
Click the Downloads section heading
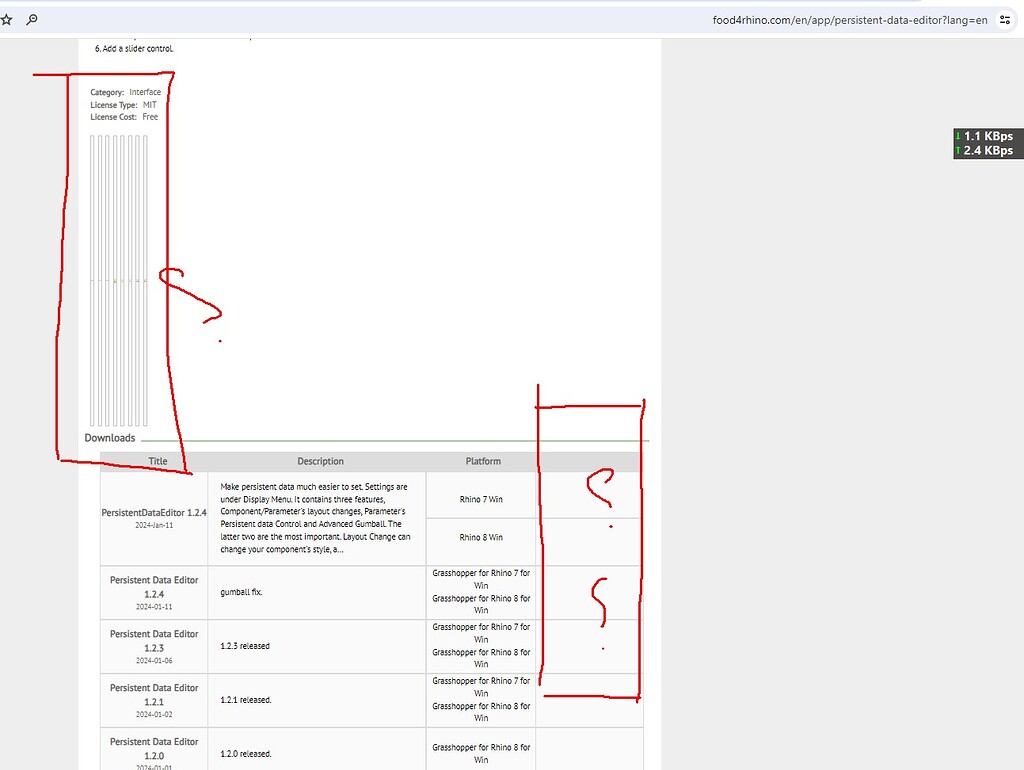pos(110,437)
